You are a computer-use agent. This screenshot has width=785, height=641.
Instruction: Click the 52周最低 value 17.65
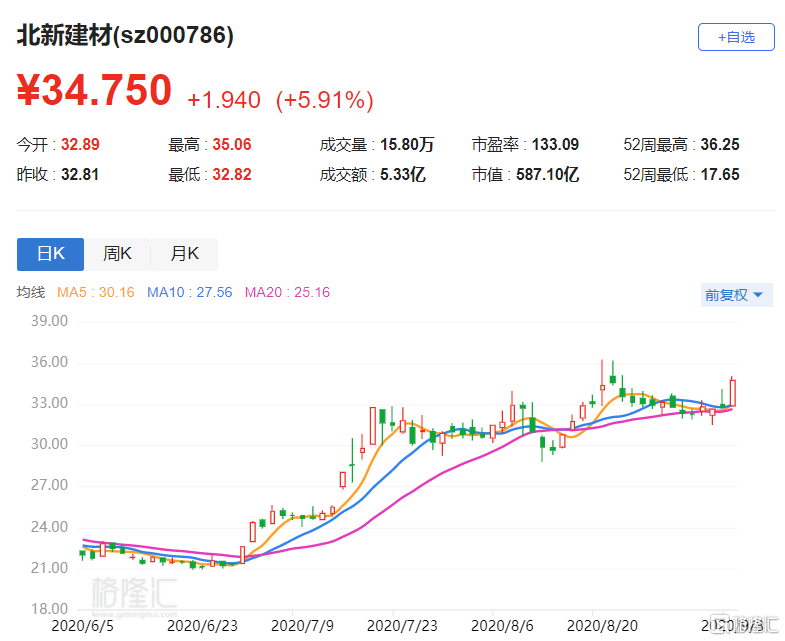pos(720,175)
